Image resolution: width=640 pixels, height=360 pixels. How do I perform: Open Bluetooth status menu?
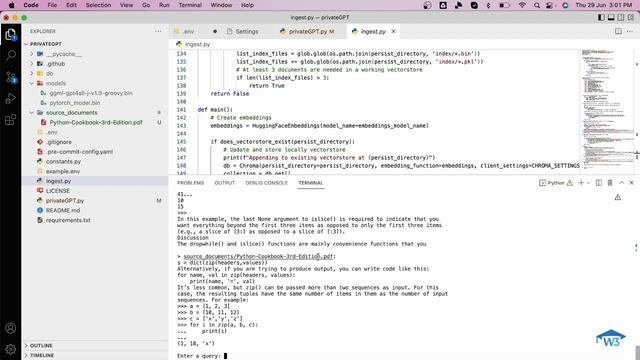tap(488, 5)
